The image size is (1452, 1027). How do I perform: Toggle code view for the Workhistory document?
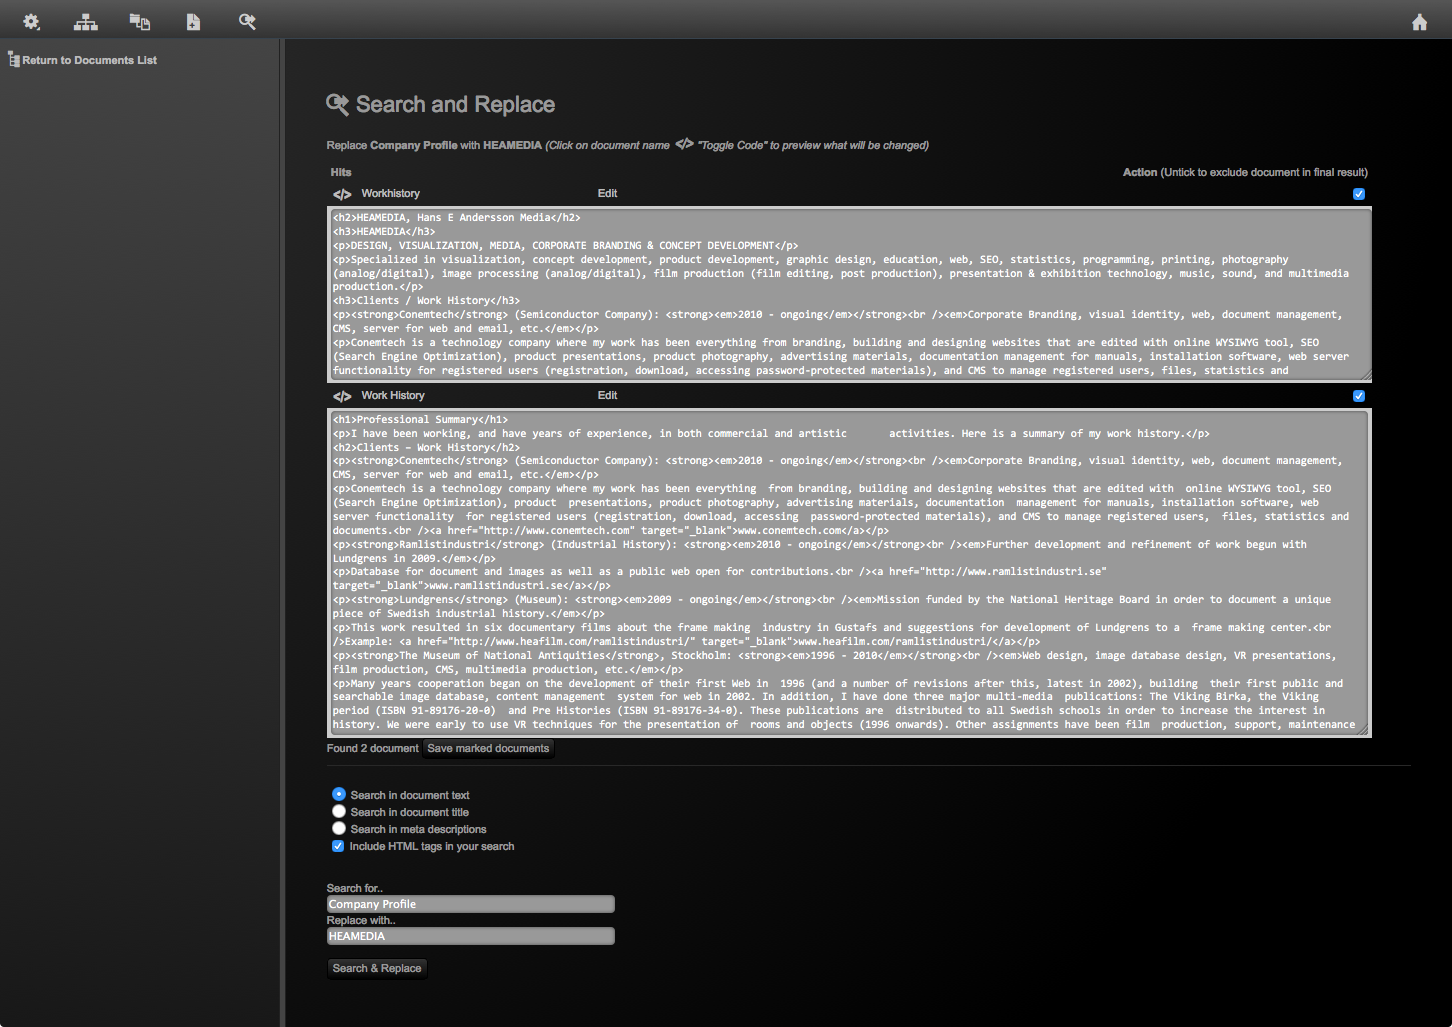342,195
